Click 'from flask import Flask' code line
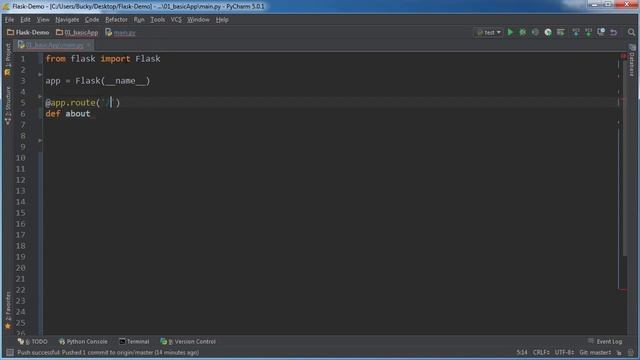Viewport: 640px width, 360px height. coord(103,59)
